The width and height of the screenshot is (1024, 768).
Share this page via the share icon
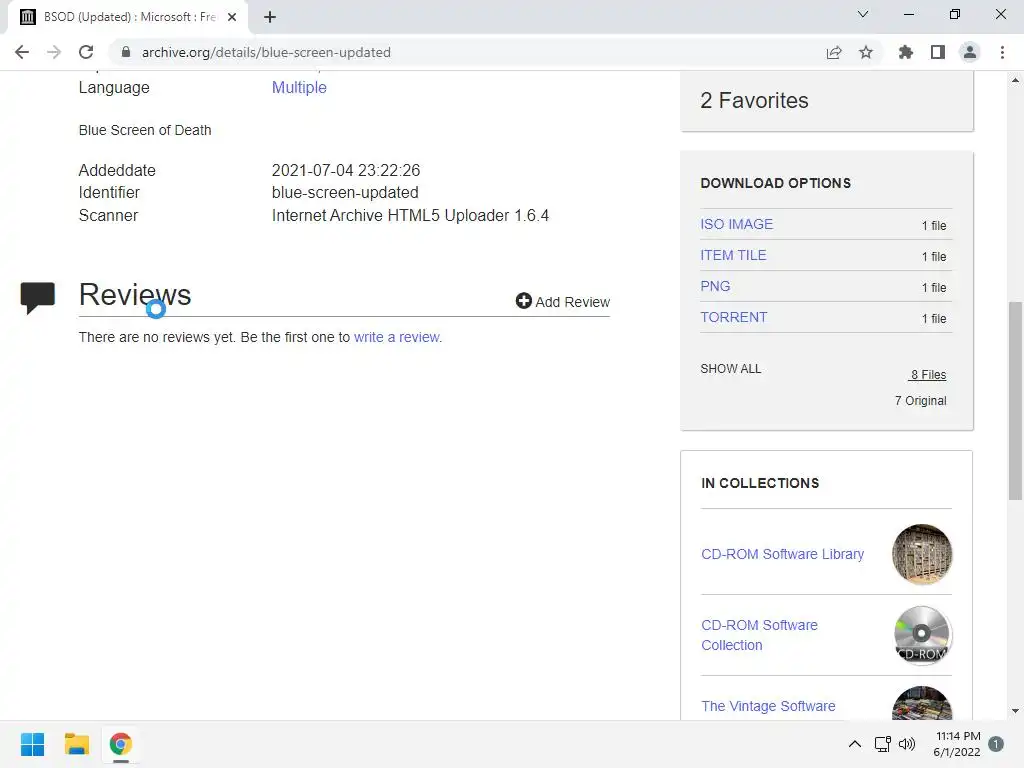pyautogui.click(x=834, y=52)
